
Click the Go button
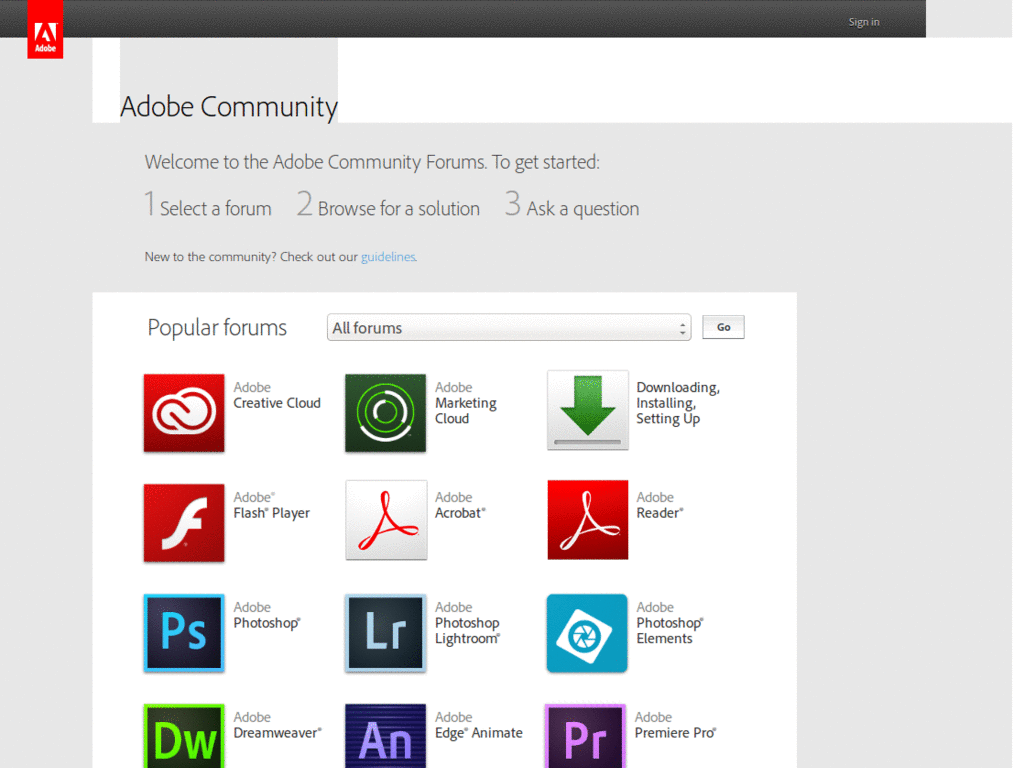724,327
